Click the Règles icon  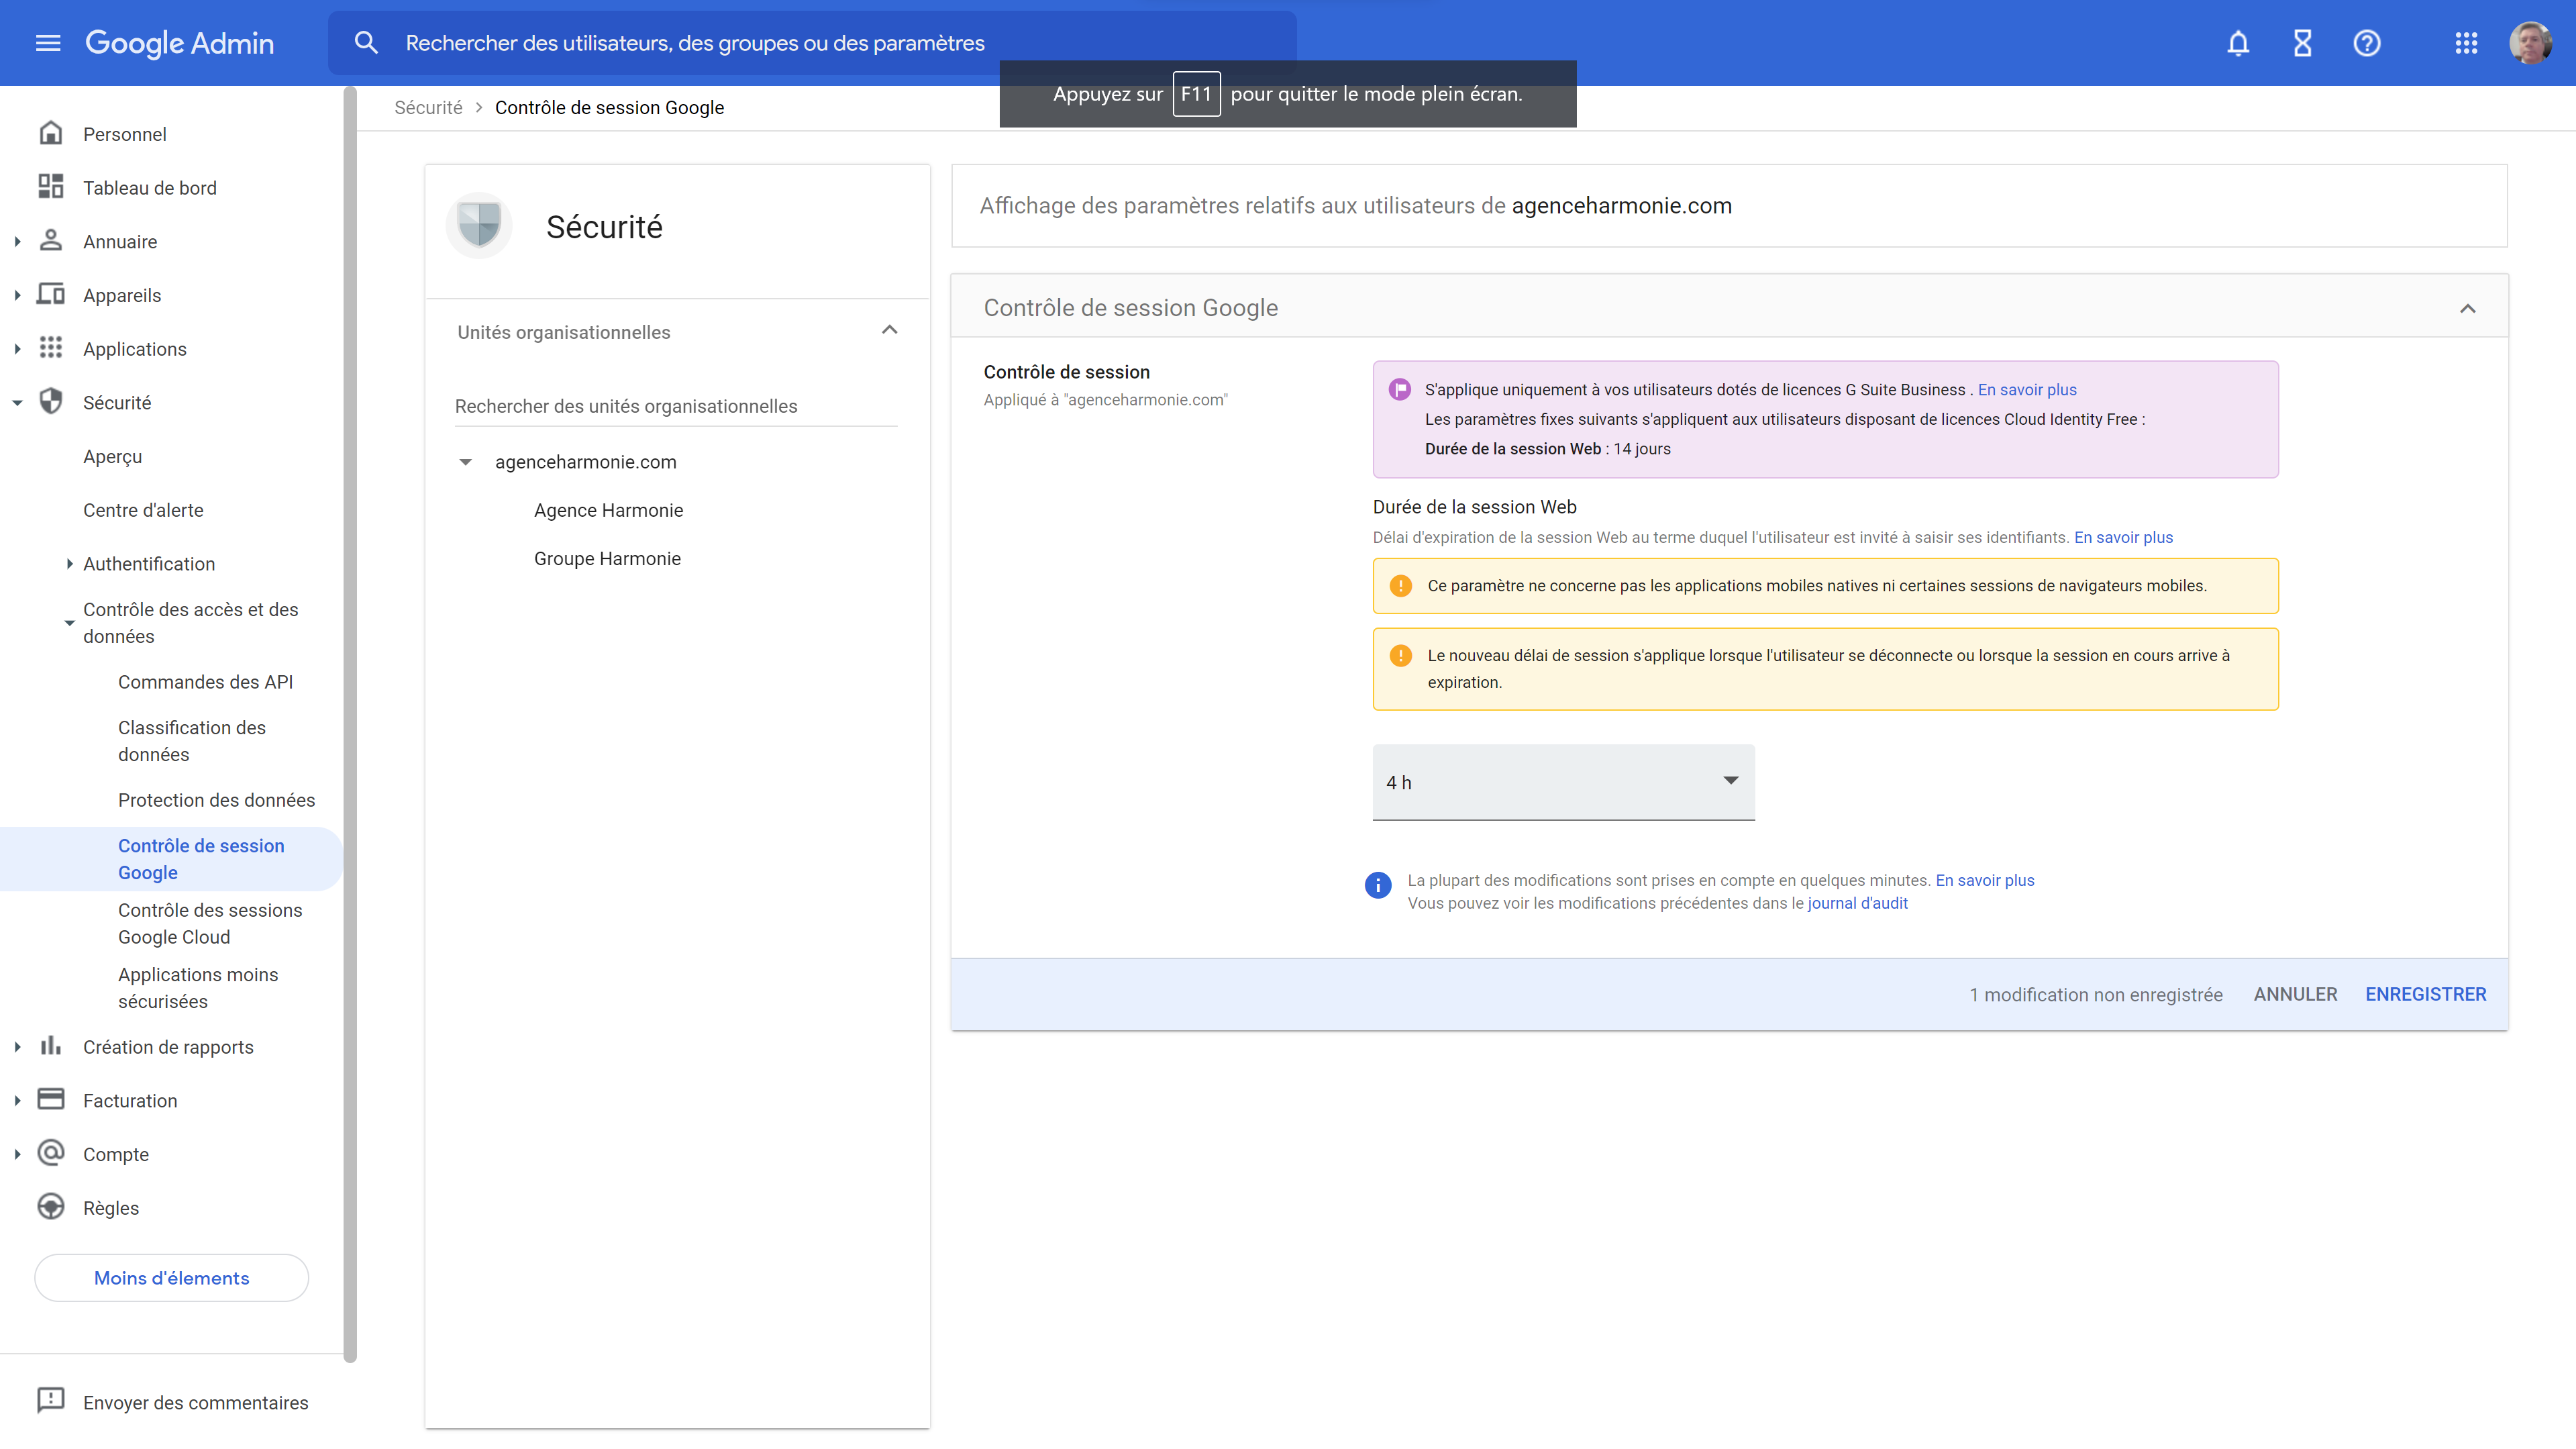coord(51,1207)
